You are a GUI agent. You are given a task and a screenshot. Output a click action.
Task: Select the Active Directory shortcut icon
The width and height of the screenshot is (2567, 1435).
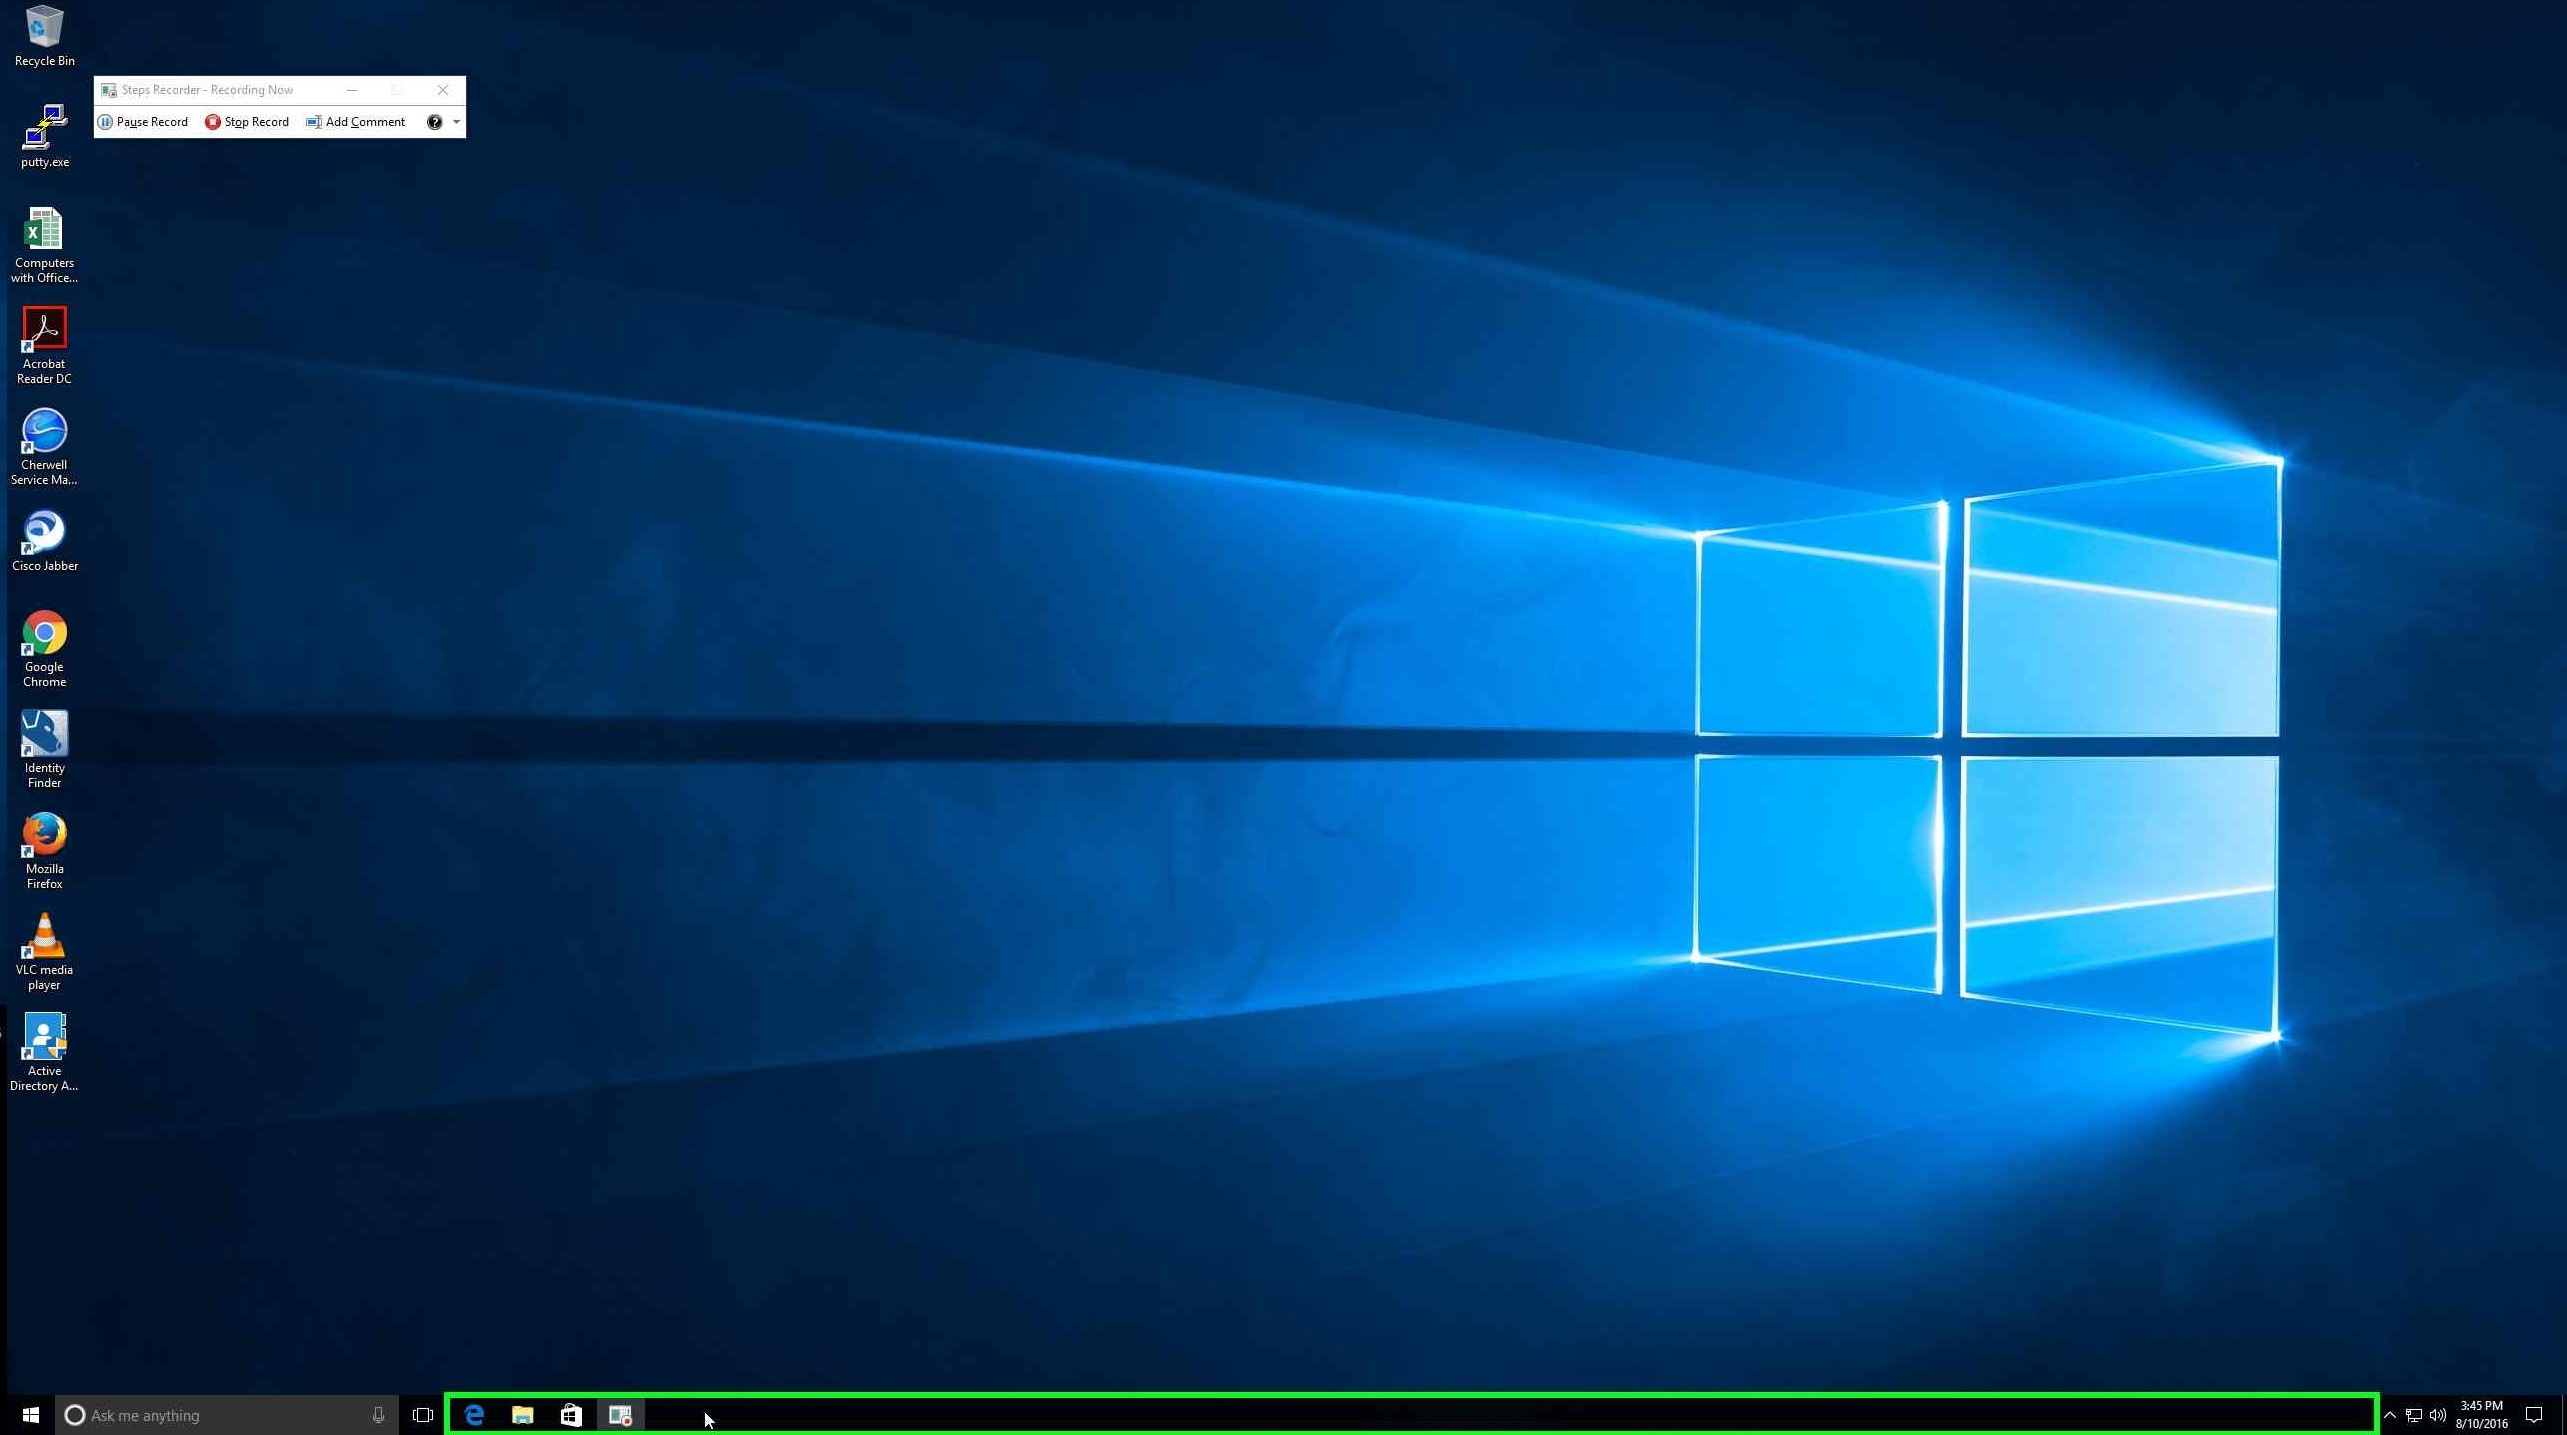[x=44, y=1053]
